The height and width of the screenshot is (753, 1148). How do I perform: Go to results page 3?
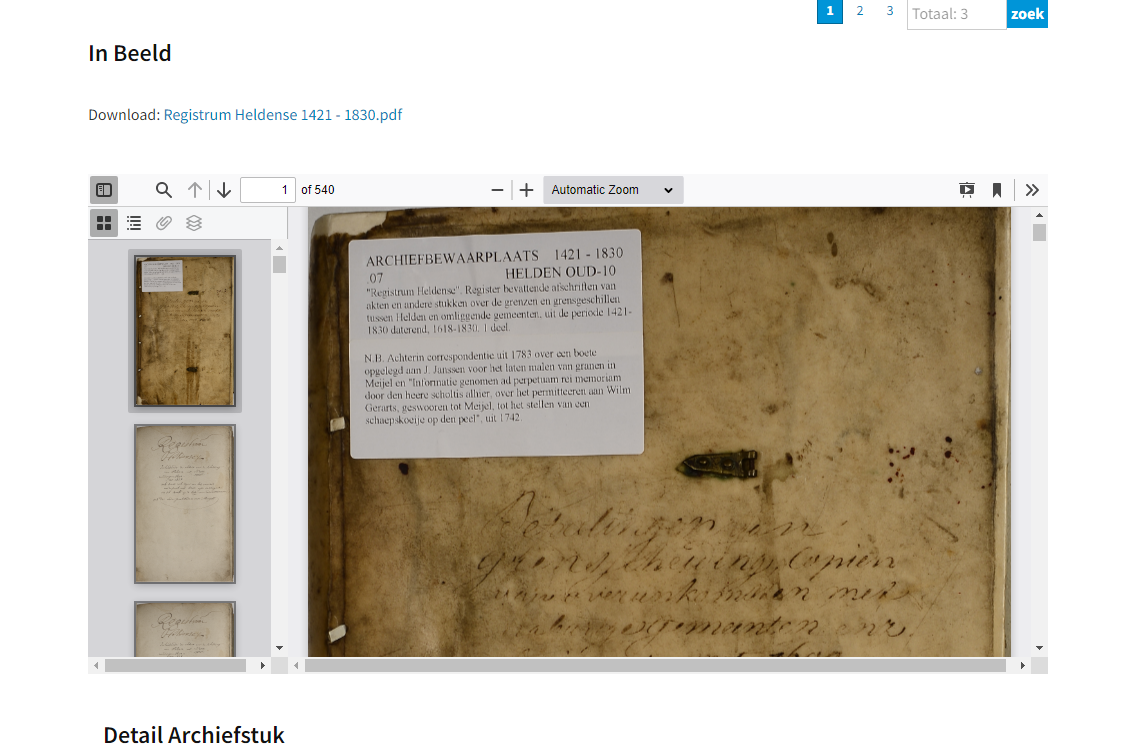(x=890, y=11)
